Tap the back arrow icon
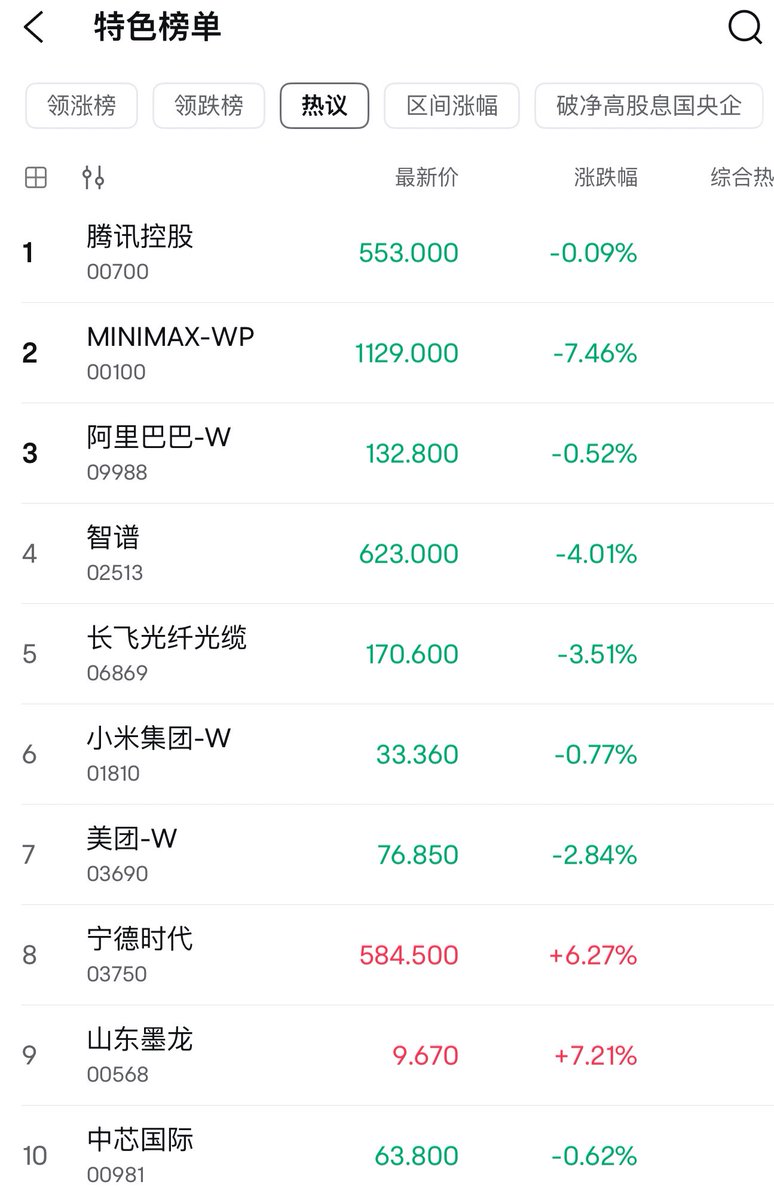 click(x=34, y=28)
